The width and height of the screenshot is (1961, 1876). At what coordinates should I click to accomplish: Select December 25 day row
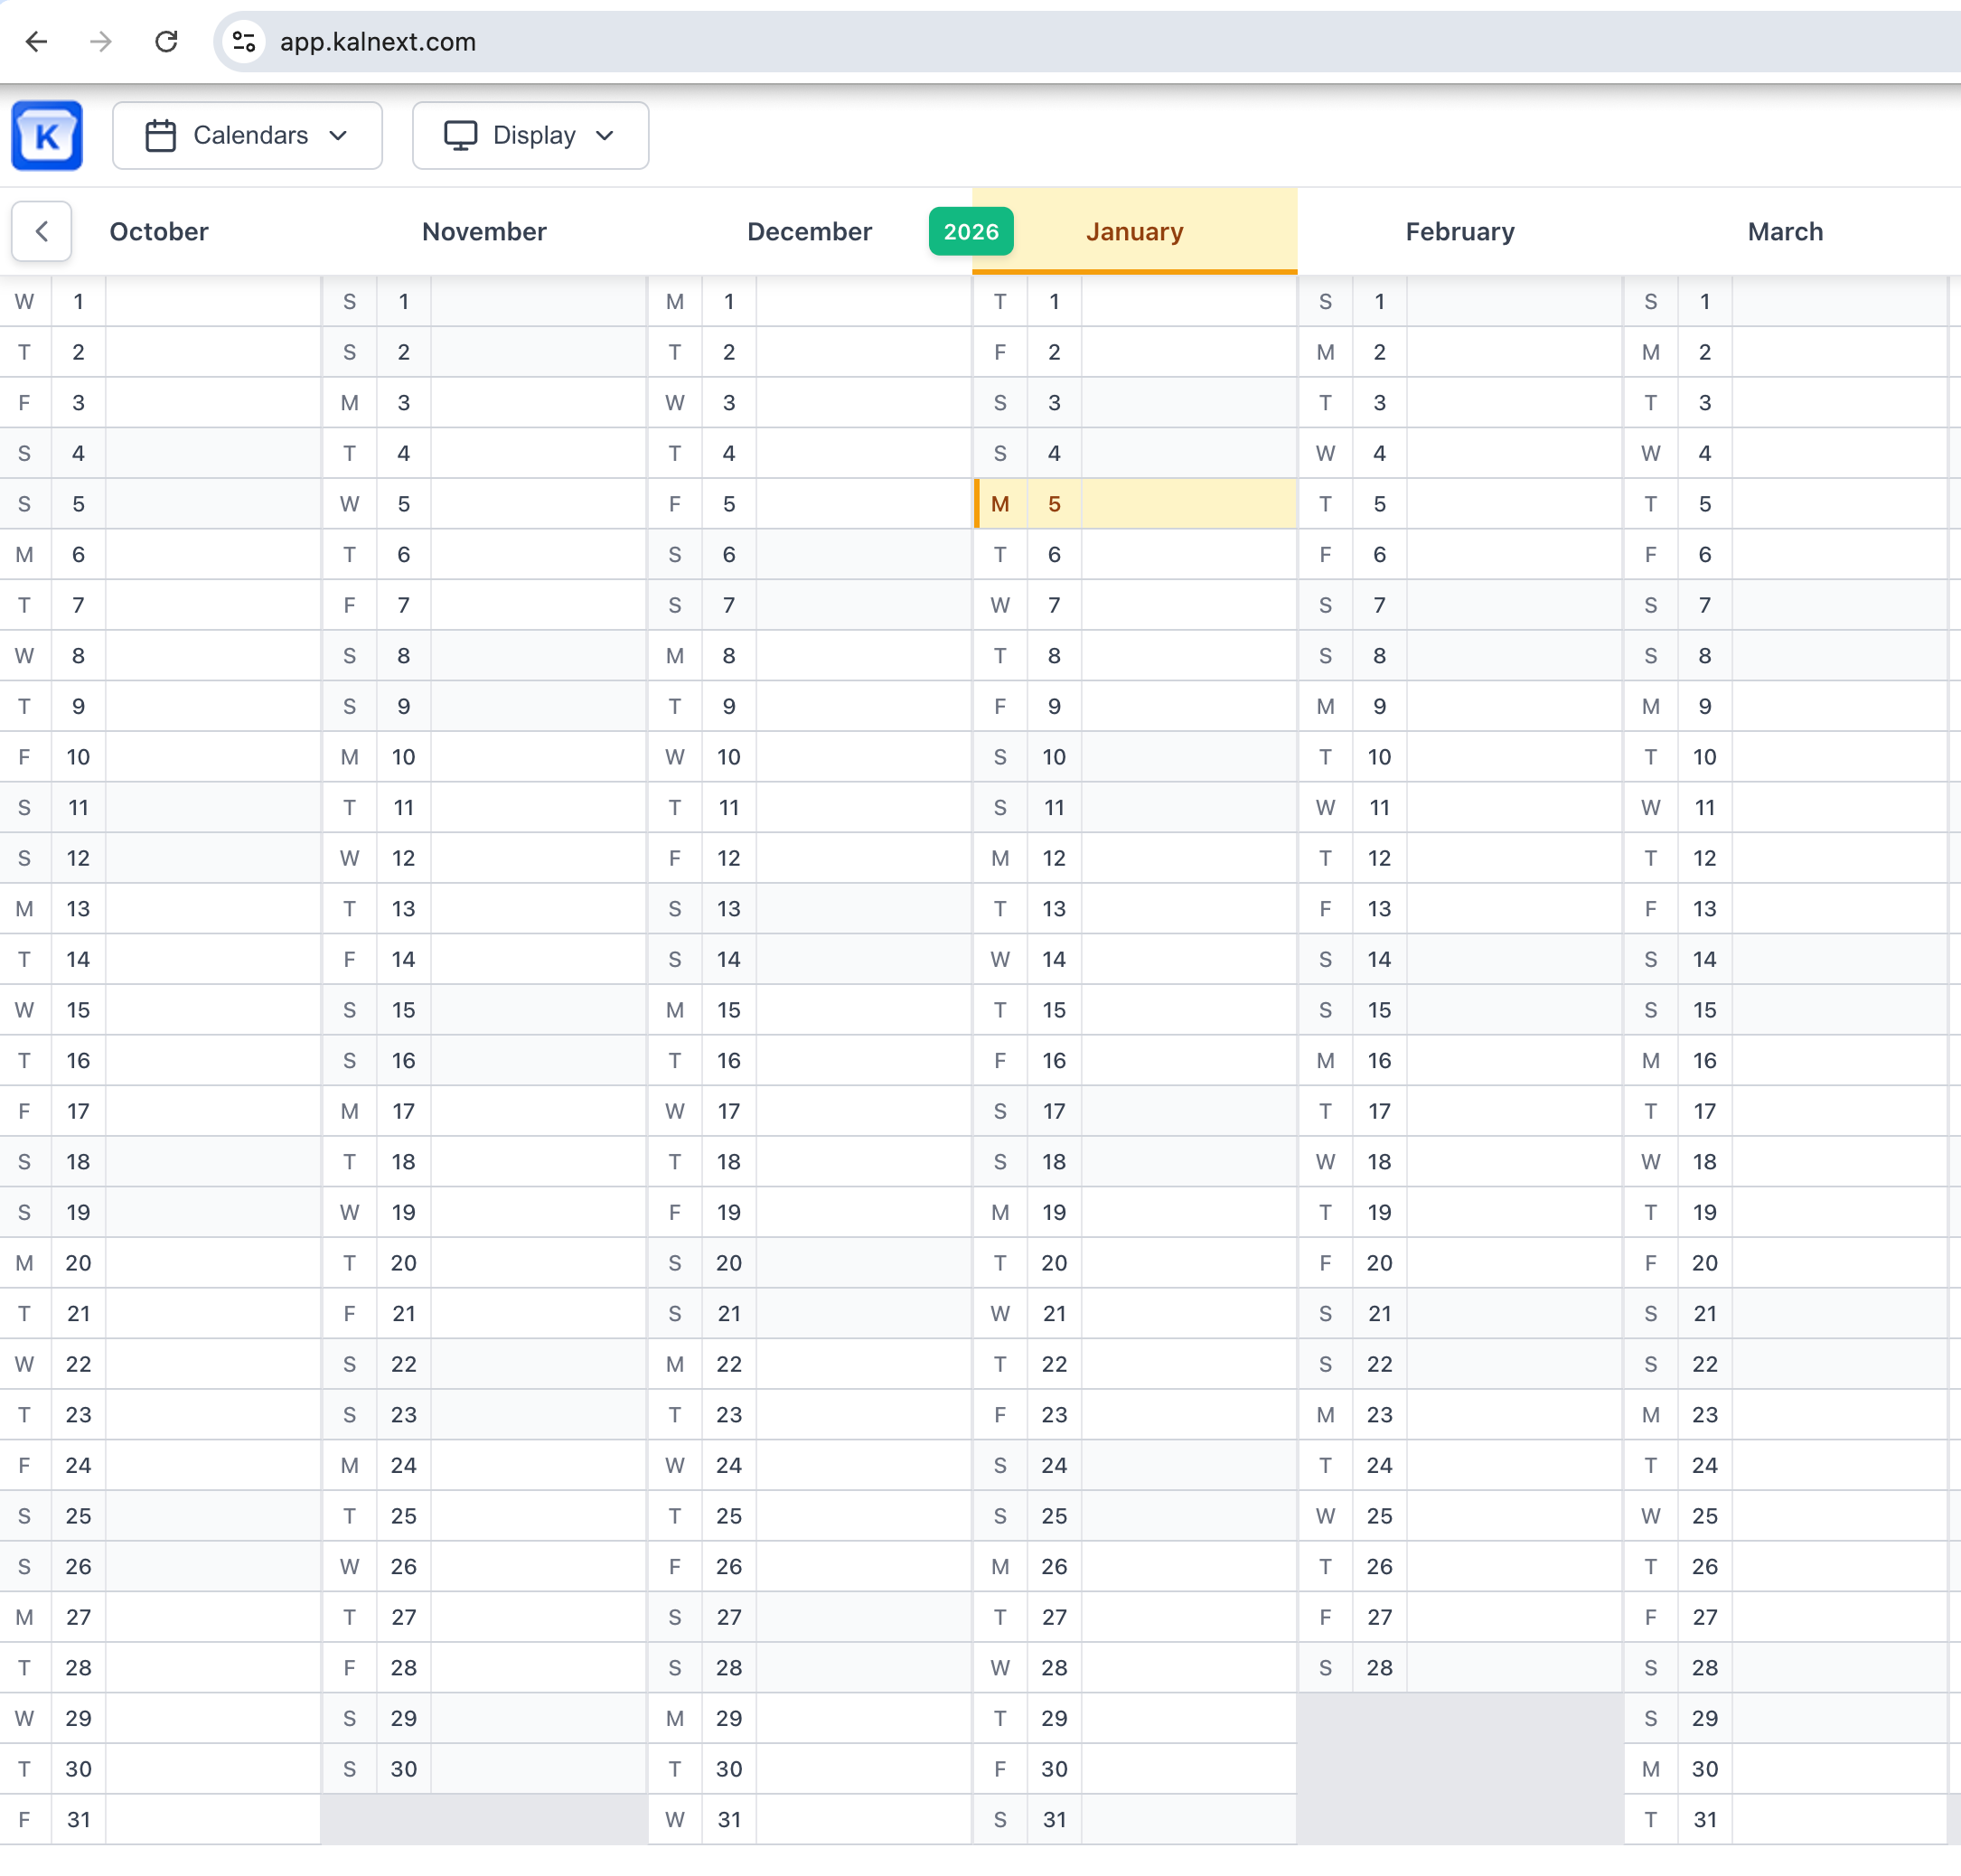809,1515
